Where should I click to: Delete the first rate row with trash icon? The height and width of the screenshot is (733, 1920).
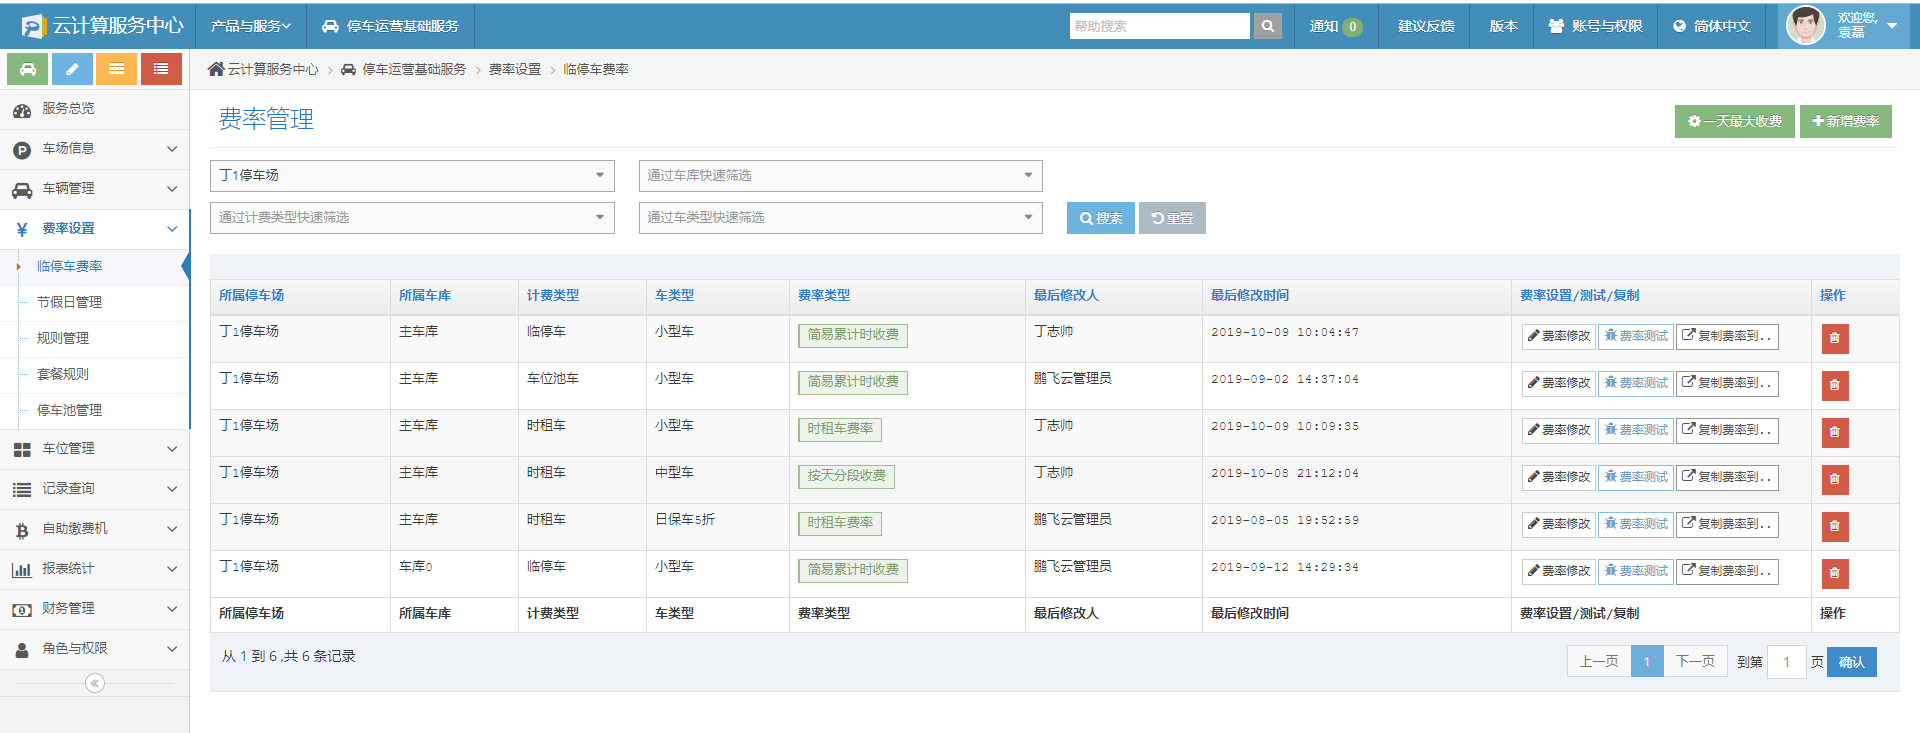click(1834, 338)
